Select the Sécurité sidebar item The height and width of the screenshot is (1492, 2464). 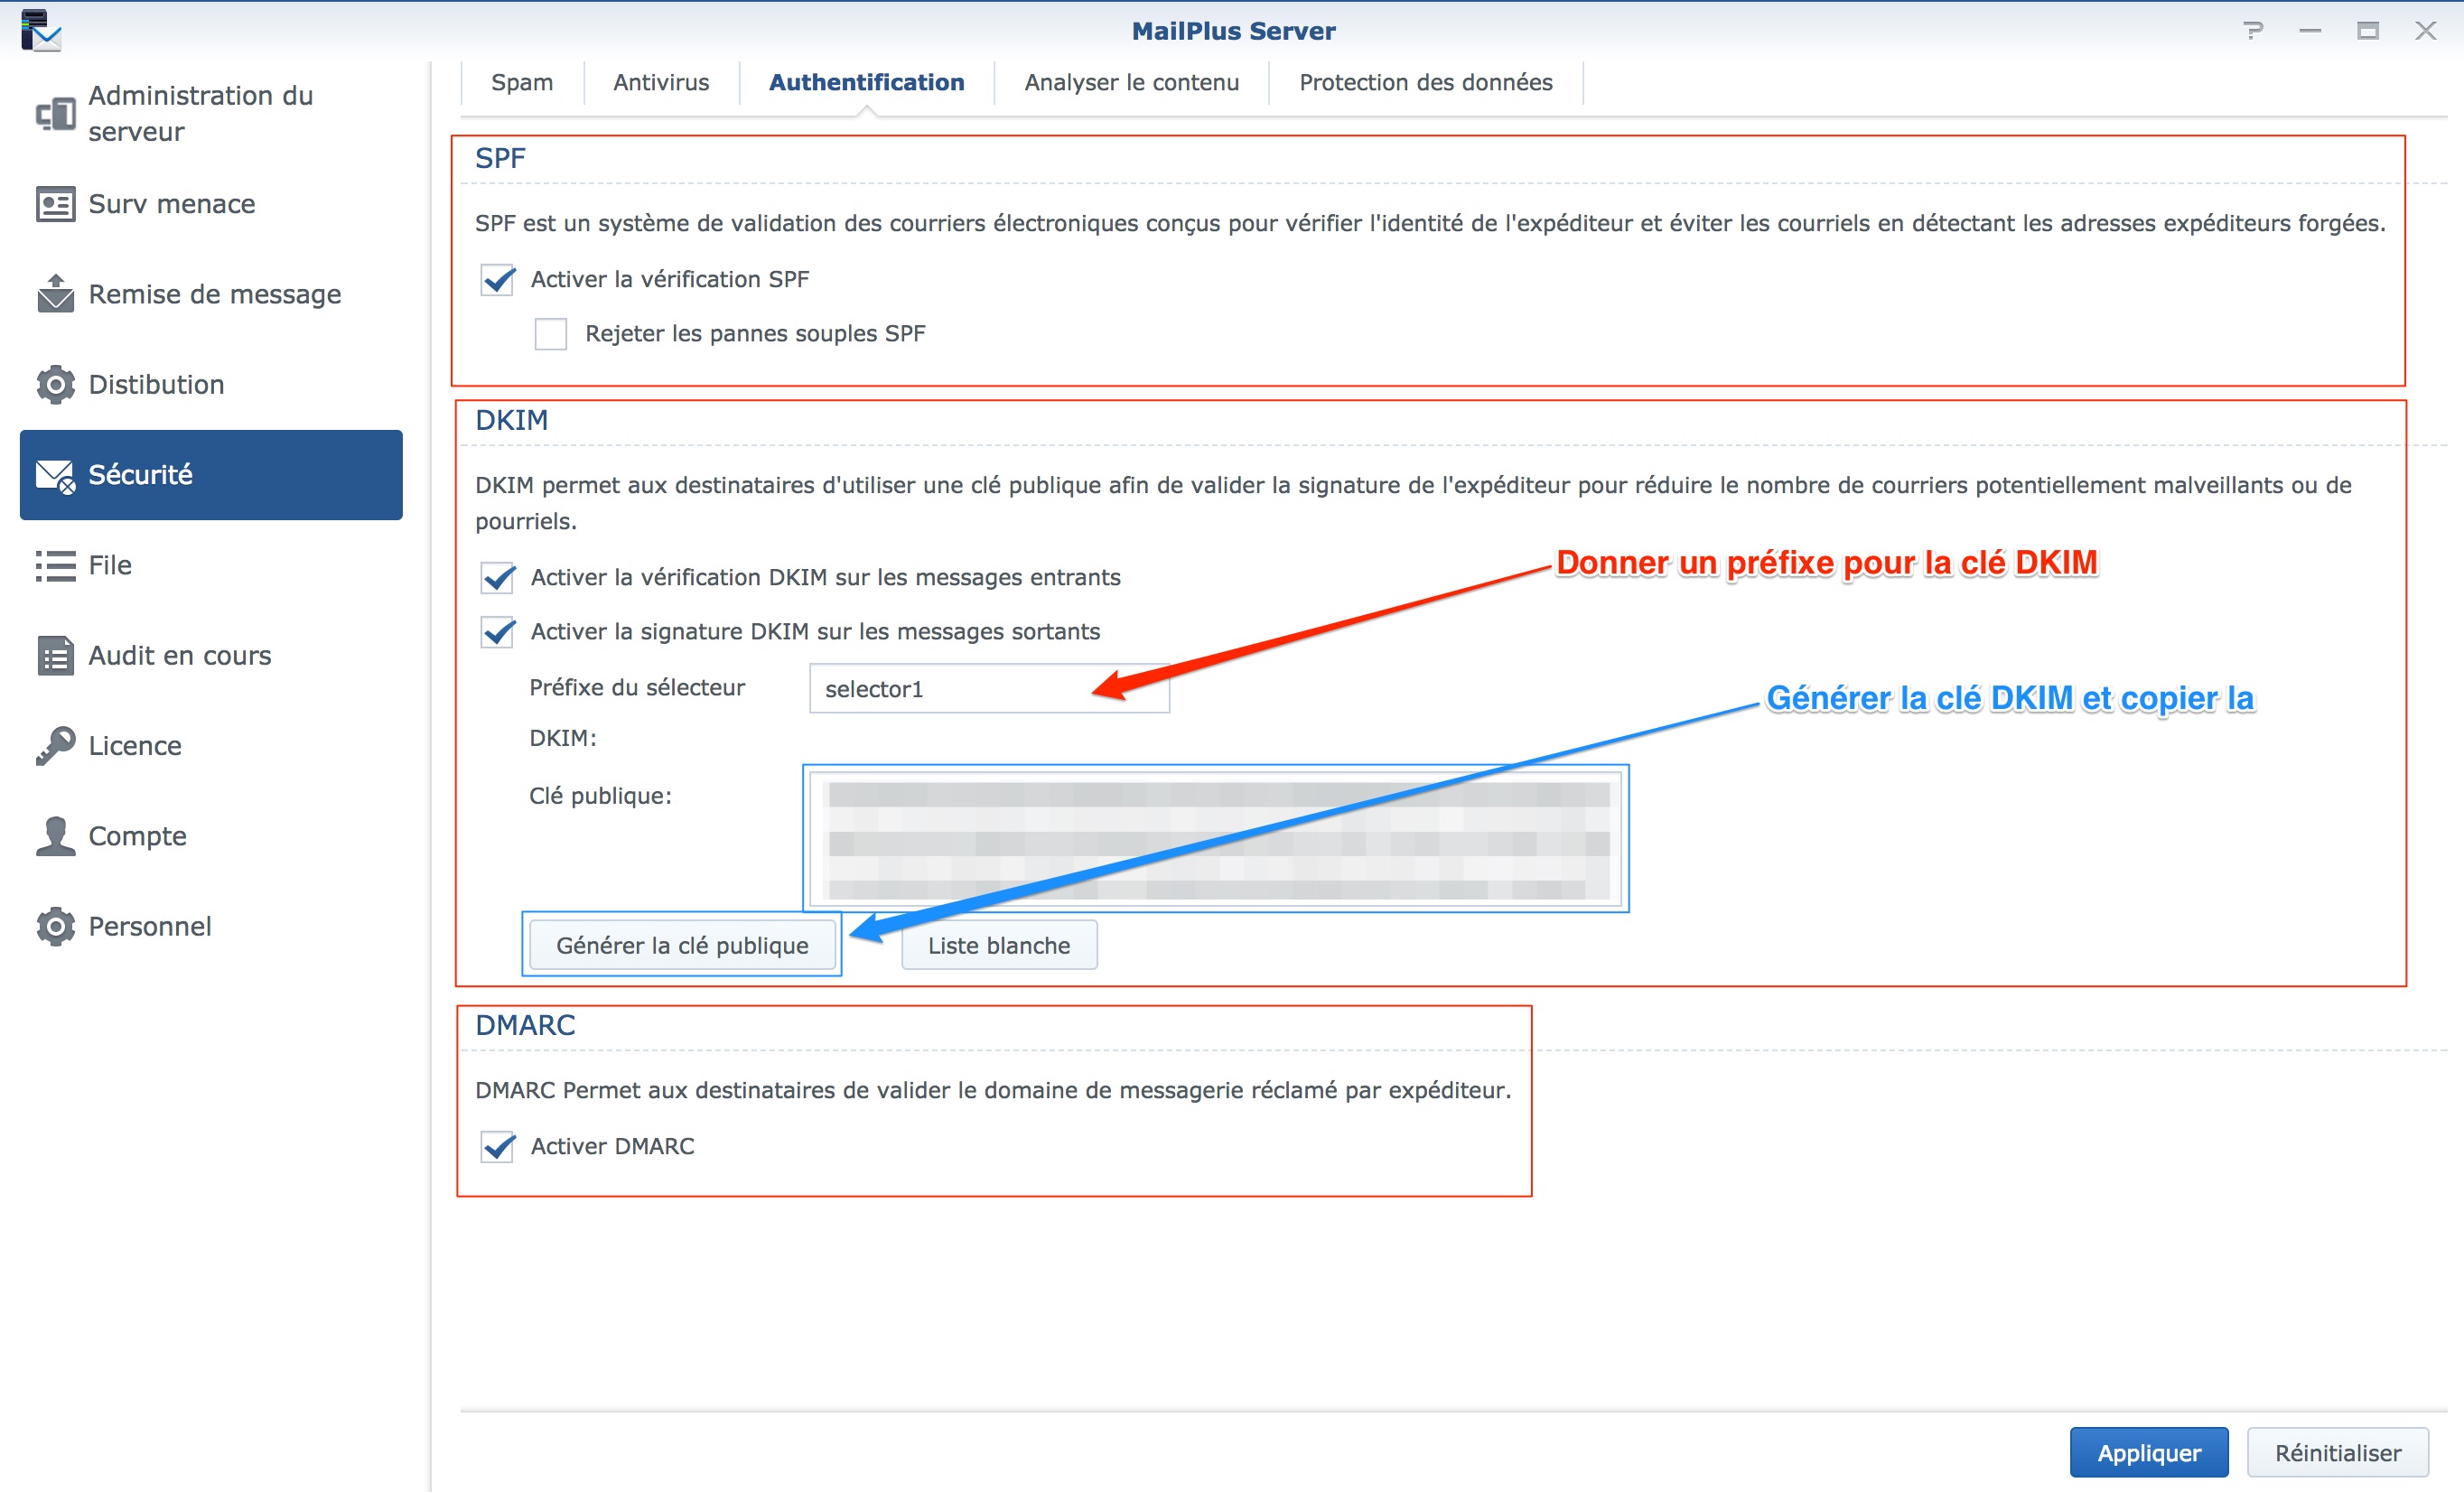click(x=211, y=475)
